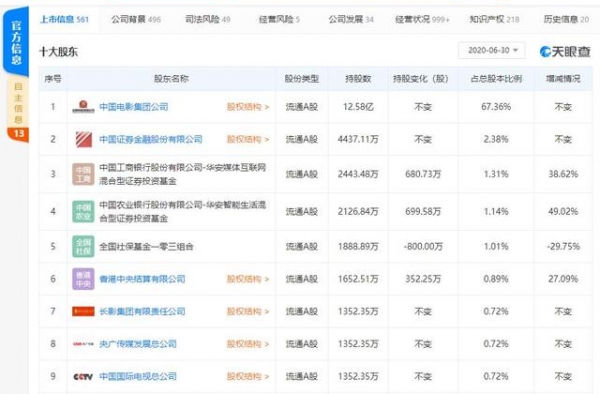
Task: Open the 历史信息 tab
Action: tap(566, 19)
